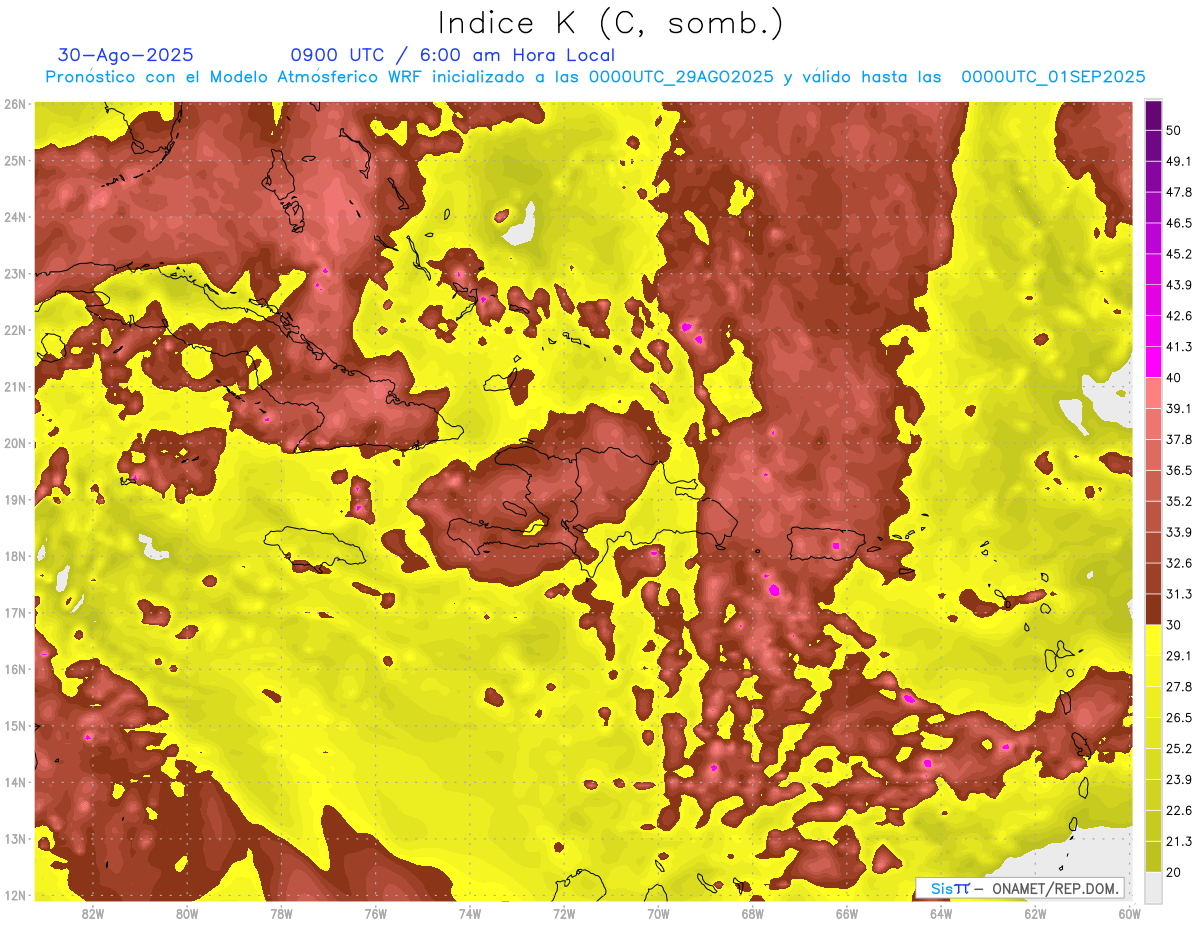This screenshot has width=1200, height=927.
Task: Select the colorbar value 22.6
Action: click(1178, 811)
